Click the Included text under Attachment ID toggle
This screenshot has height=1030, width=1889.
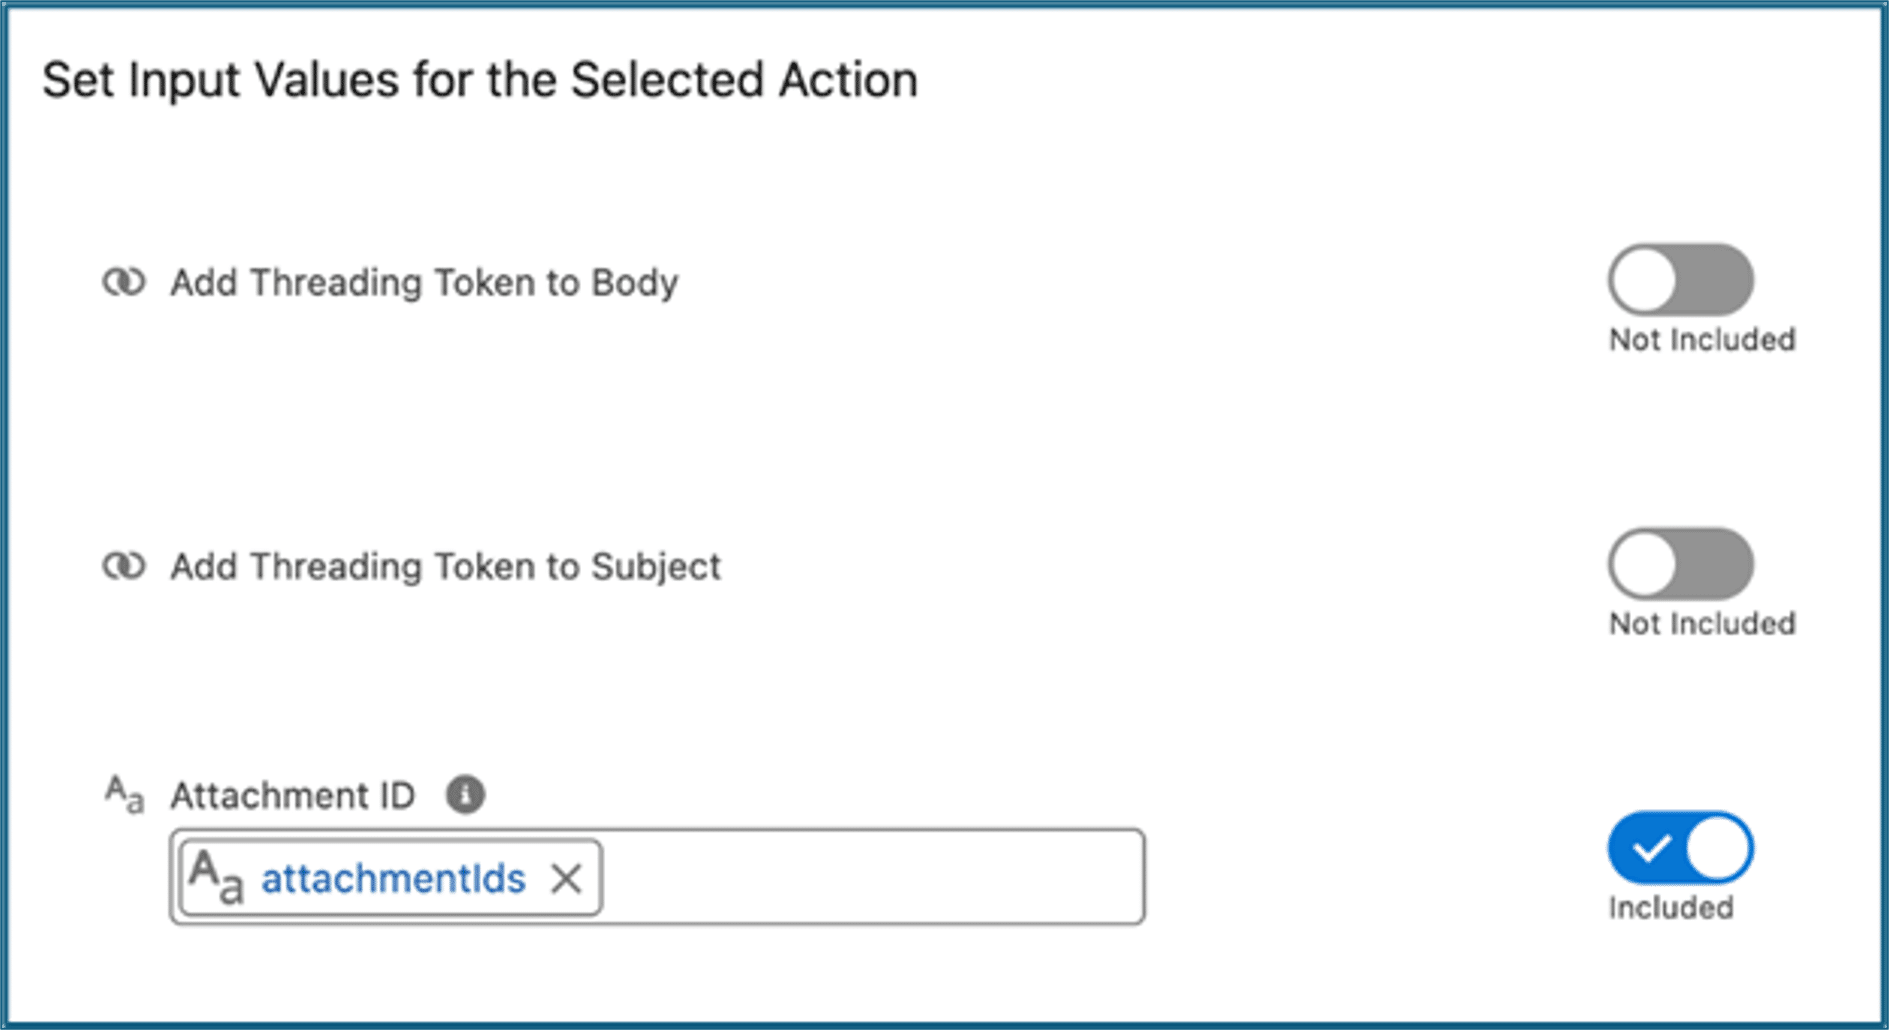point(1671,908)
